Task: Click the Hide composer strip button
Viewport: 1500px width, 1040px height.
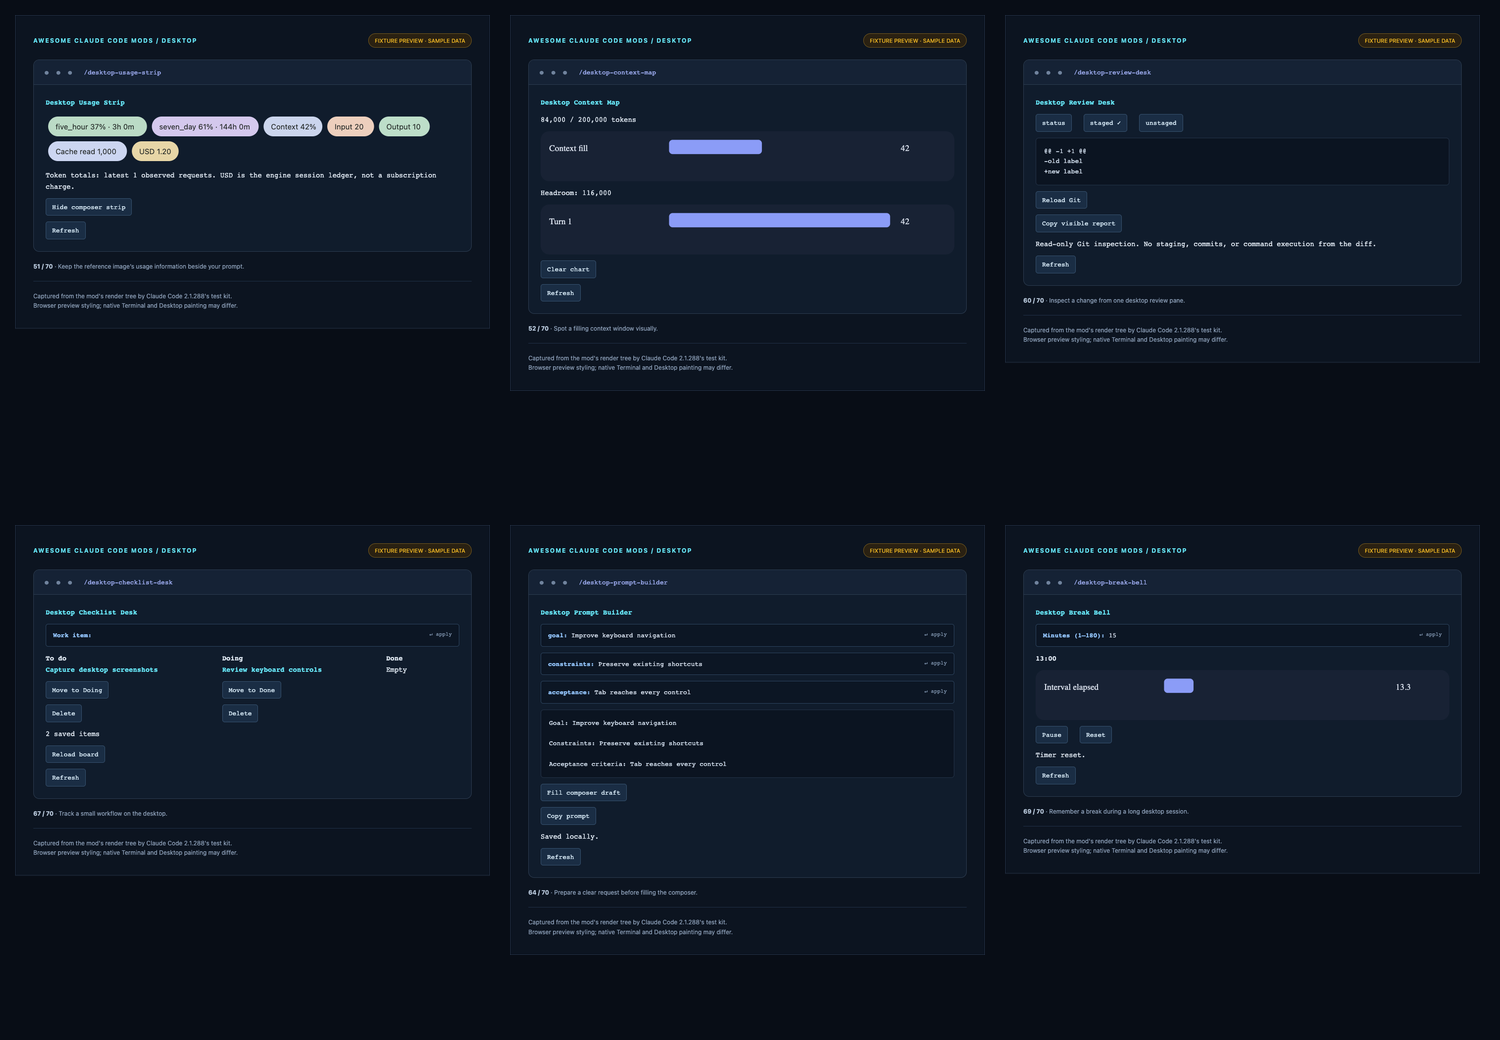Action: [x=89, y=207]
